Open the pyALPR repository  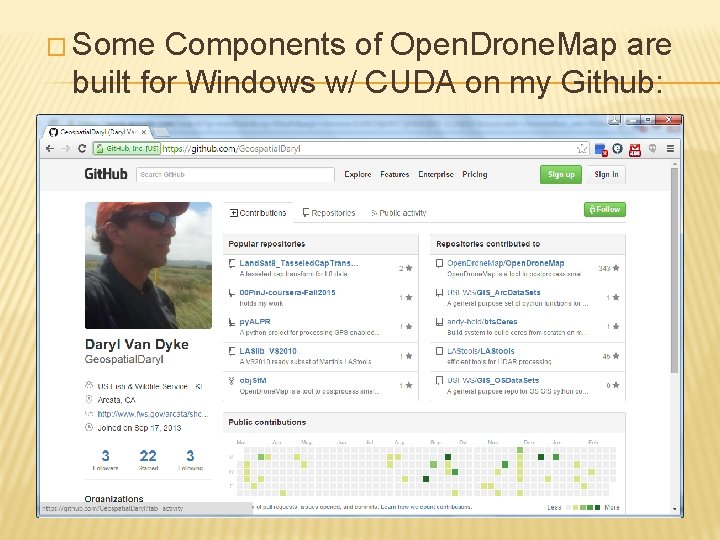point(255,321)
